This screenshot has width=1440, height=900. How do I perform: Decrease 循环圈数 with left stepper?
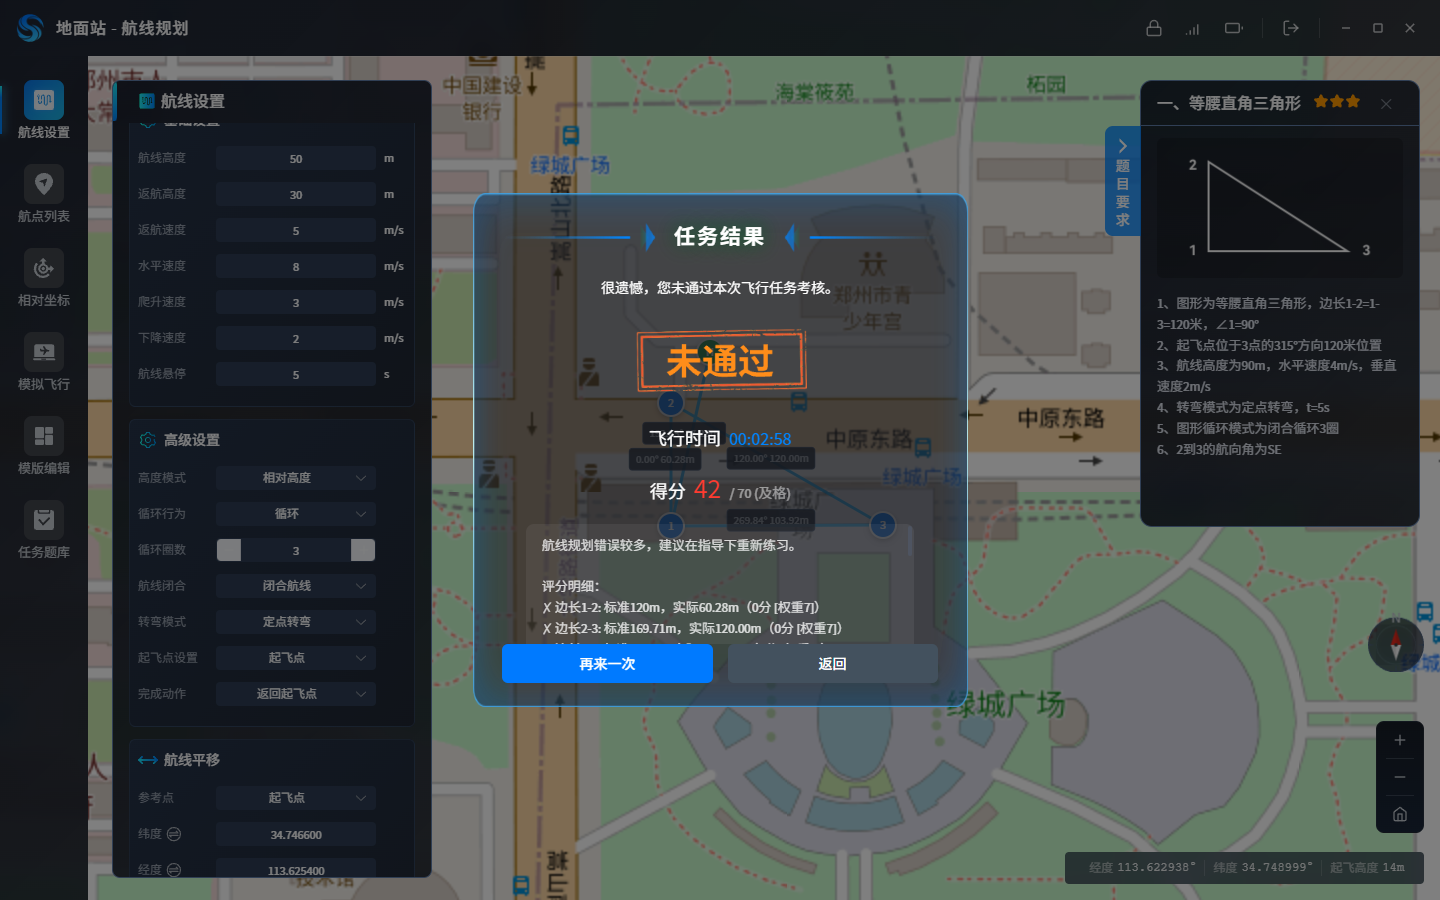click(229, 550)
